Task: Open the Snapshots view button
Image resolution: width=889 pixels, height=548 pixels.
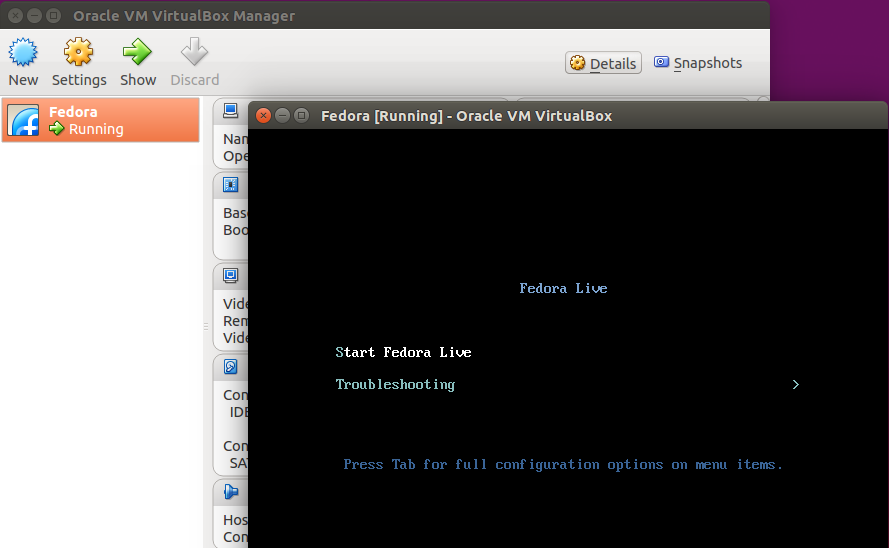Action: tap(698, 63)
